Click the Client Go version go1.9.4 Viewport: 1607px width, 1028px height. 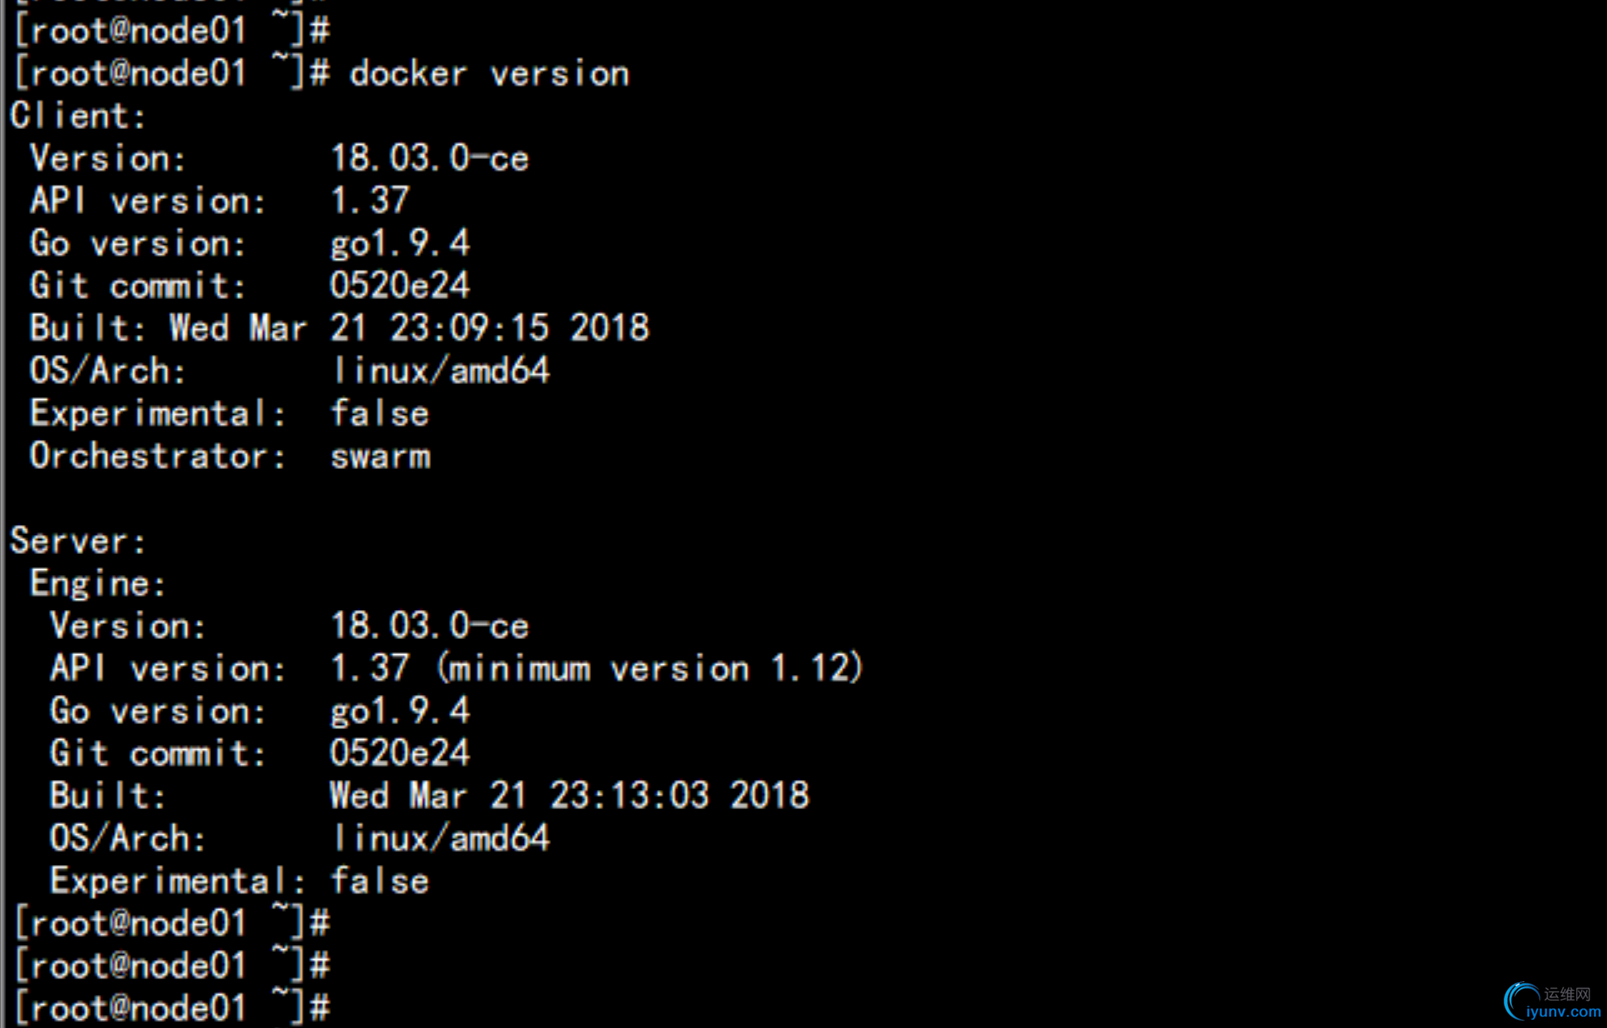click(x=400, y=243)
